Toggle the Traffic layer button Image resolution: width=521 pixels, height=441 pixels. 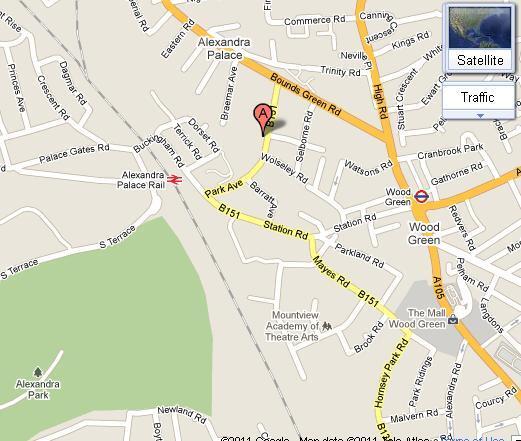[478, 97]
